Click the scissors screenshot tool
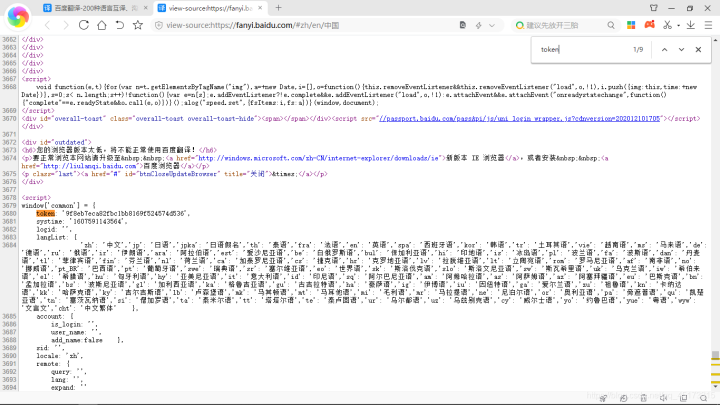Screen dimensions: 720x405 [667, 25]
